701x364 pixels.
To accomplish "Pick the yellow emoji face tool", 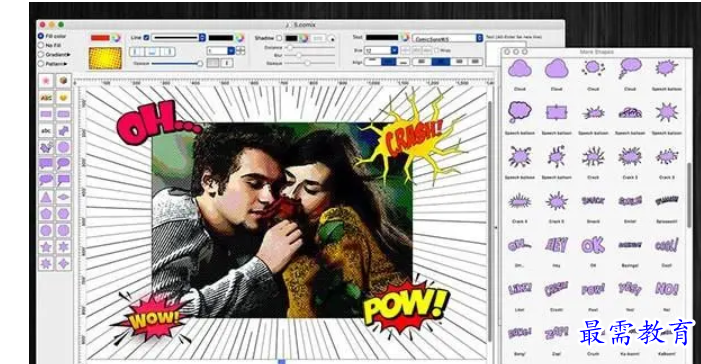I will (63, 97).
